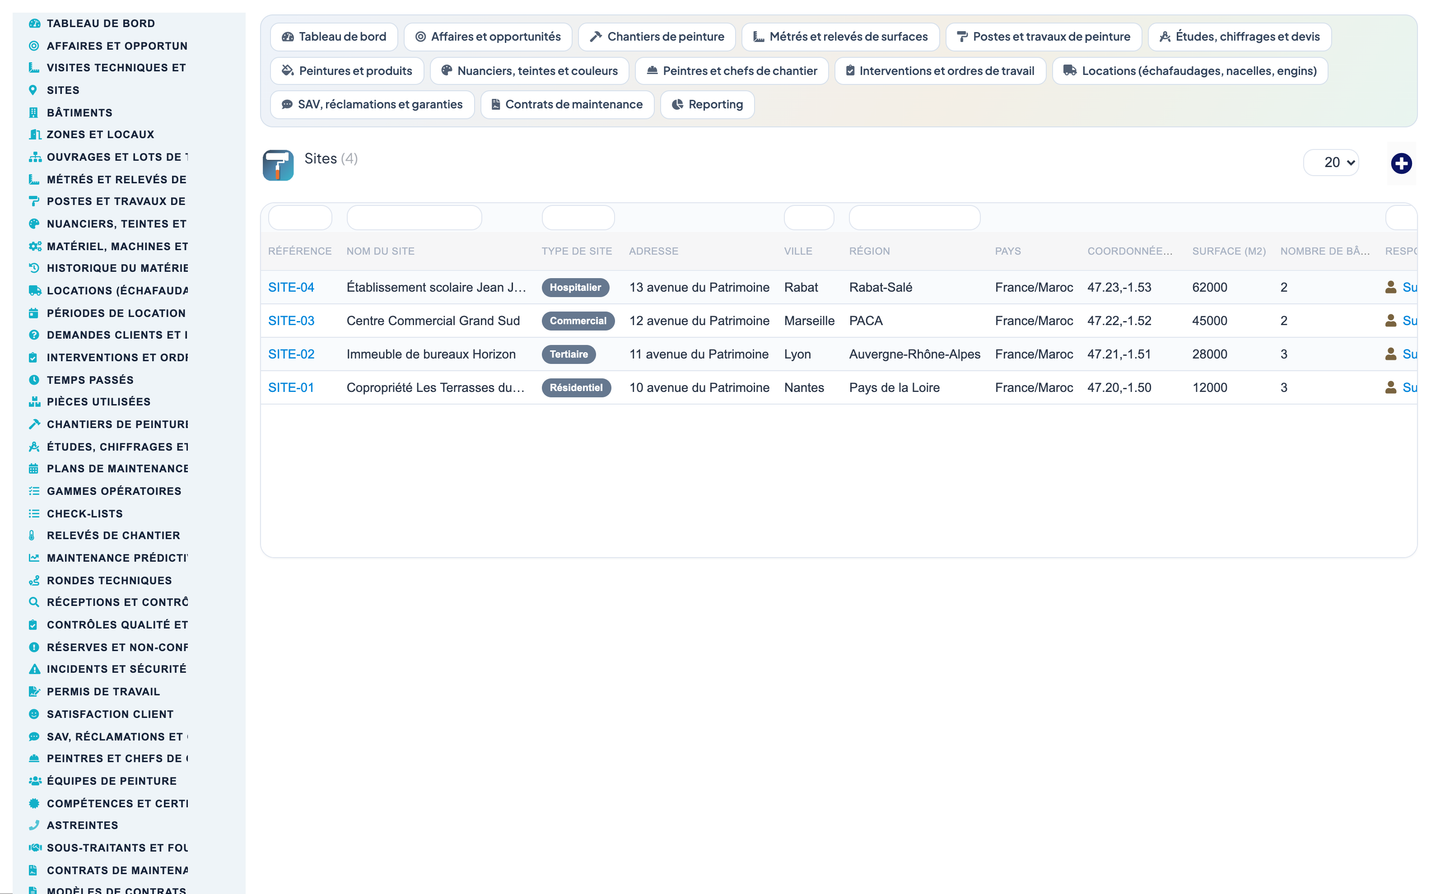The image size is (1445, 894).
Task: Select Check-lists in the sidebar
Action: (x=85, y=514)
